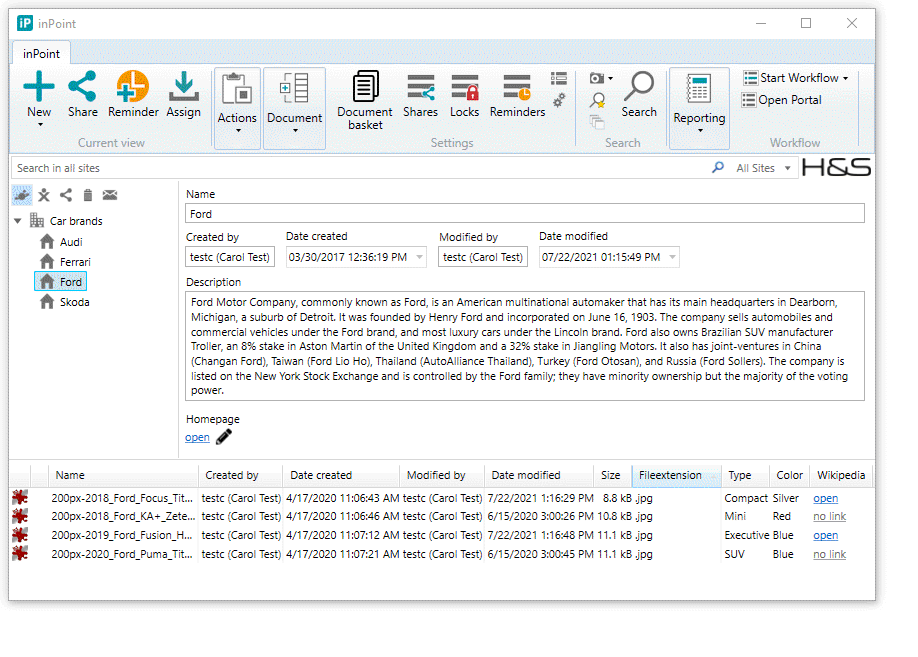Image resolution: width=918 pixels, height=657 pixels.
Task: Click the envelope icon above the tree
Action: (110, 195)
